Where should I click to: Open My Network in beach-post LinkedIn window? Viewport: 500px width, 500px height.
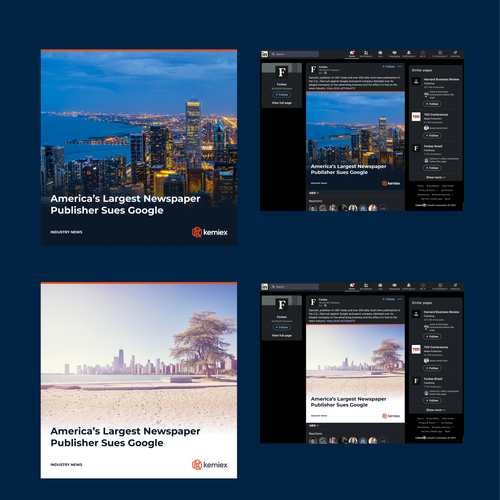click(366, 287)
